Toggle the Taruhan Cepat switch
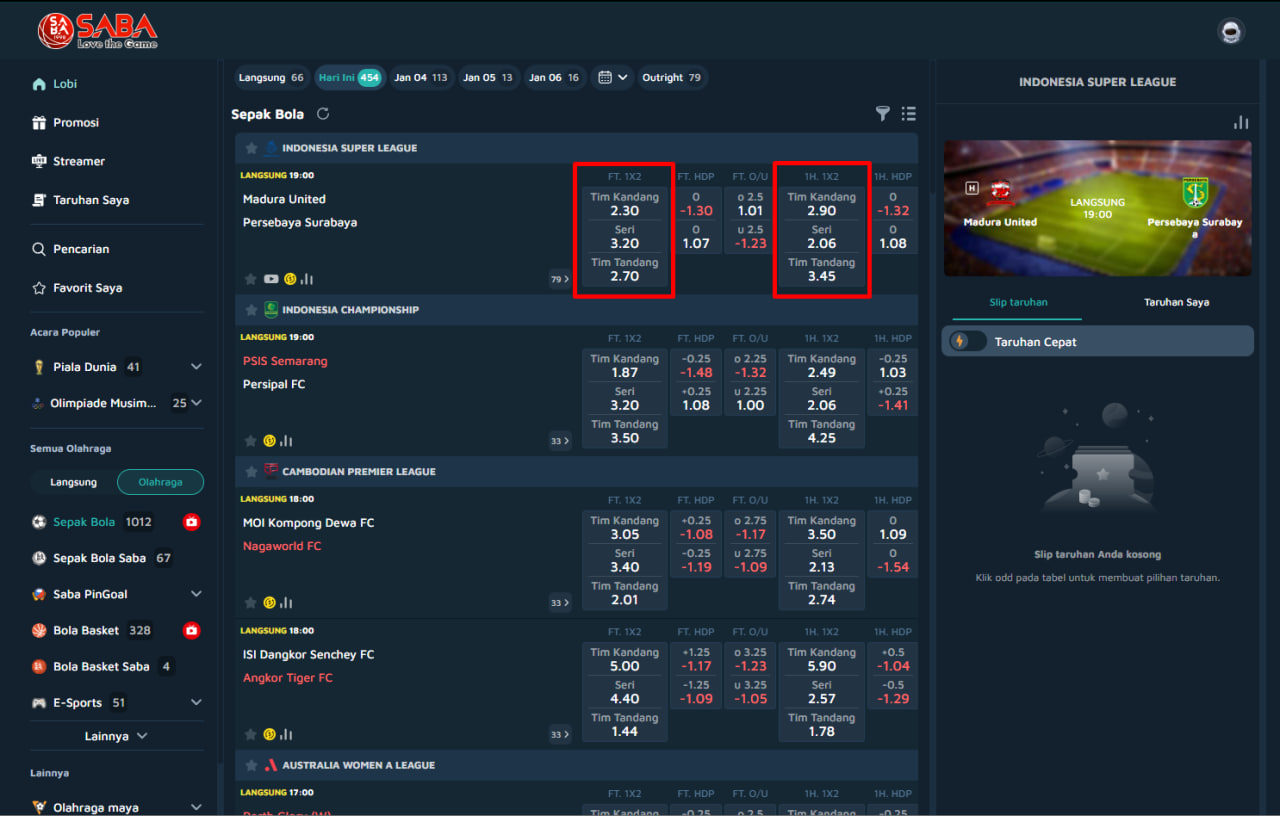This screenshot has height=816, width=1280. pyautogui.click(x=967, y=341)
